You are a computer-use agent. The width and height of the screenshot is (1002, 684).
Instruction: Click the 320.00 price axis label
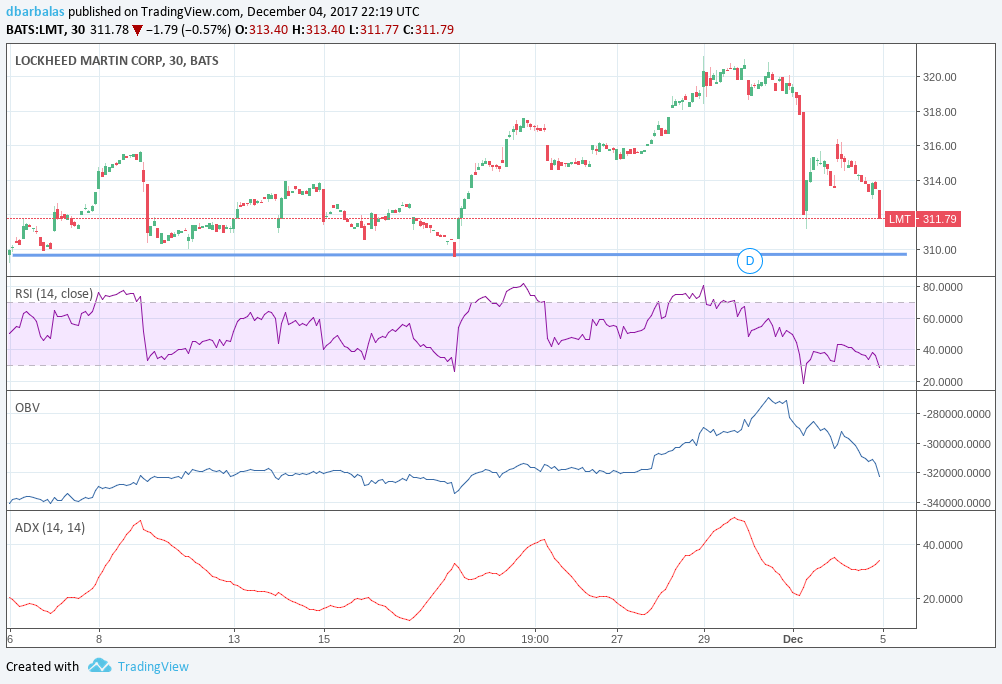click(939, 77)
